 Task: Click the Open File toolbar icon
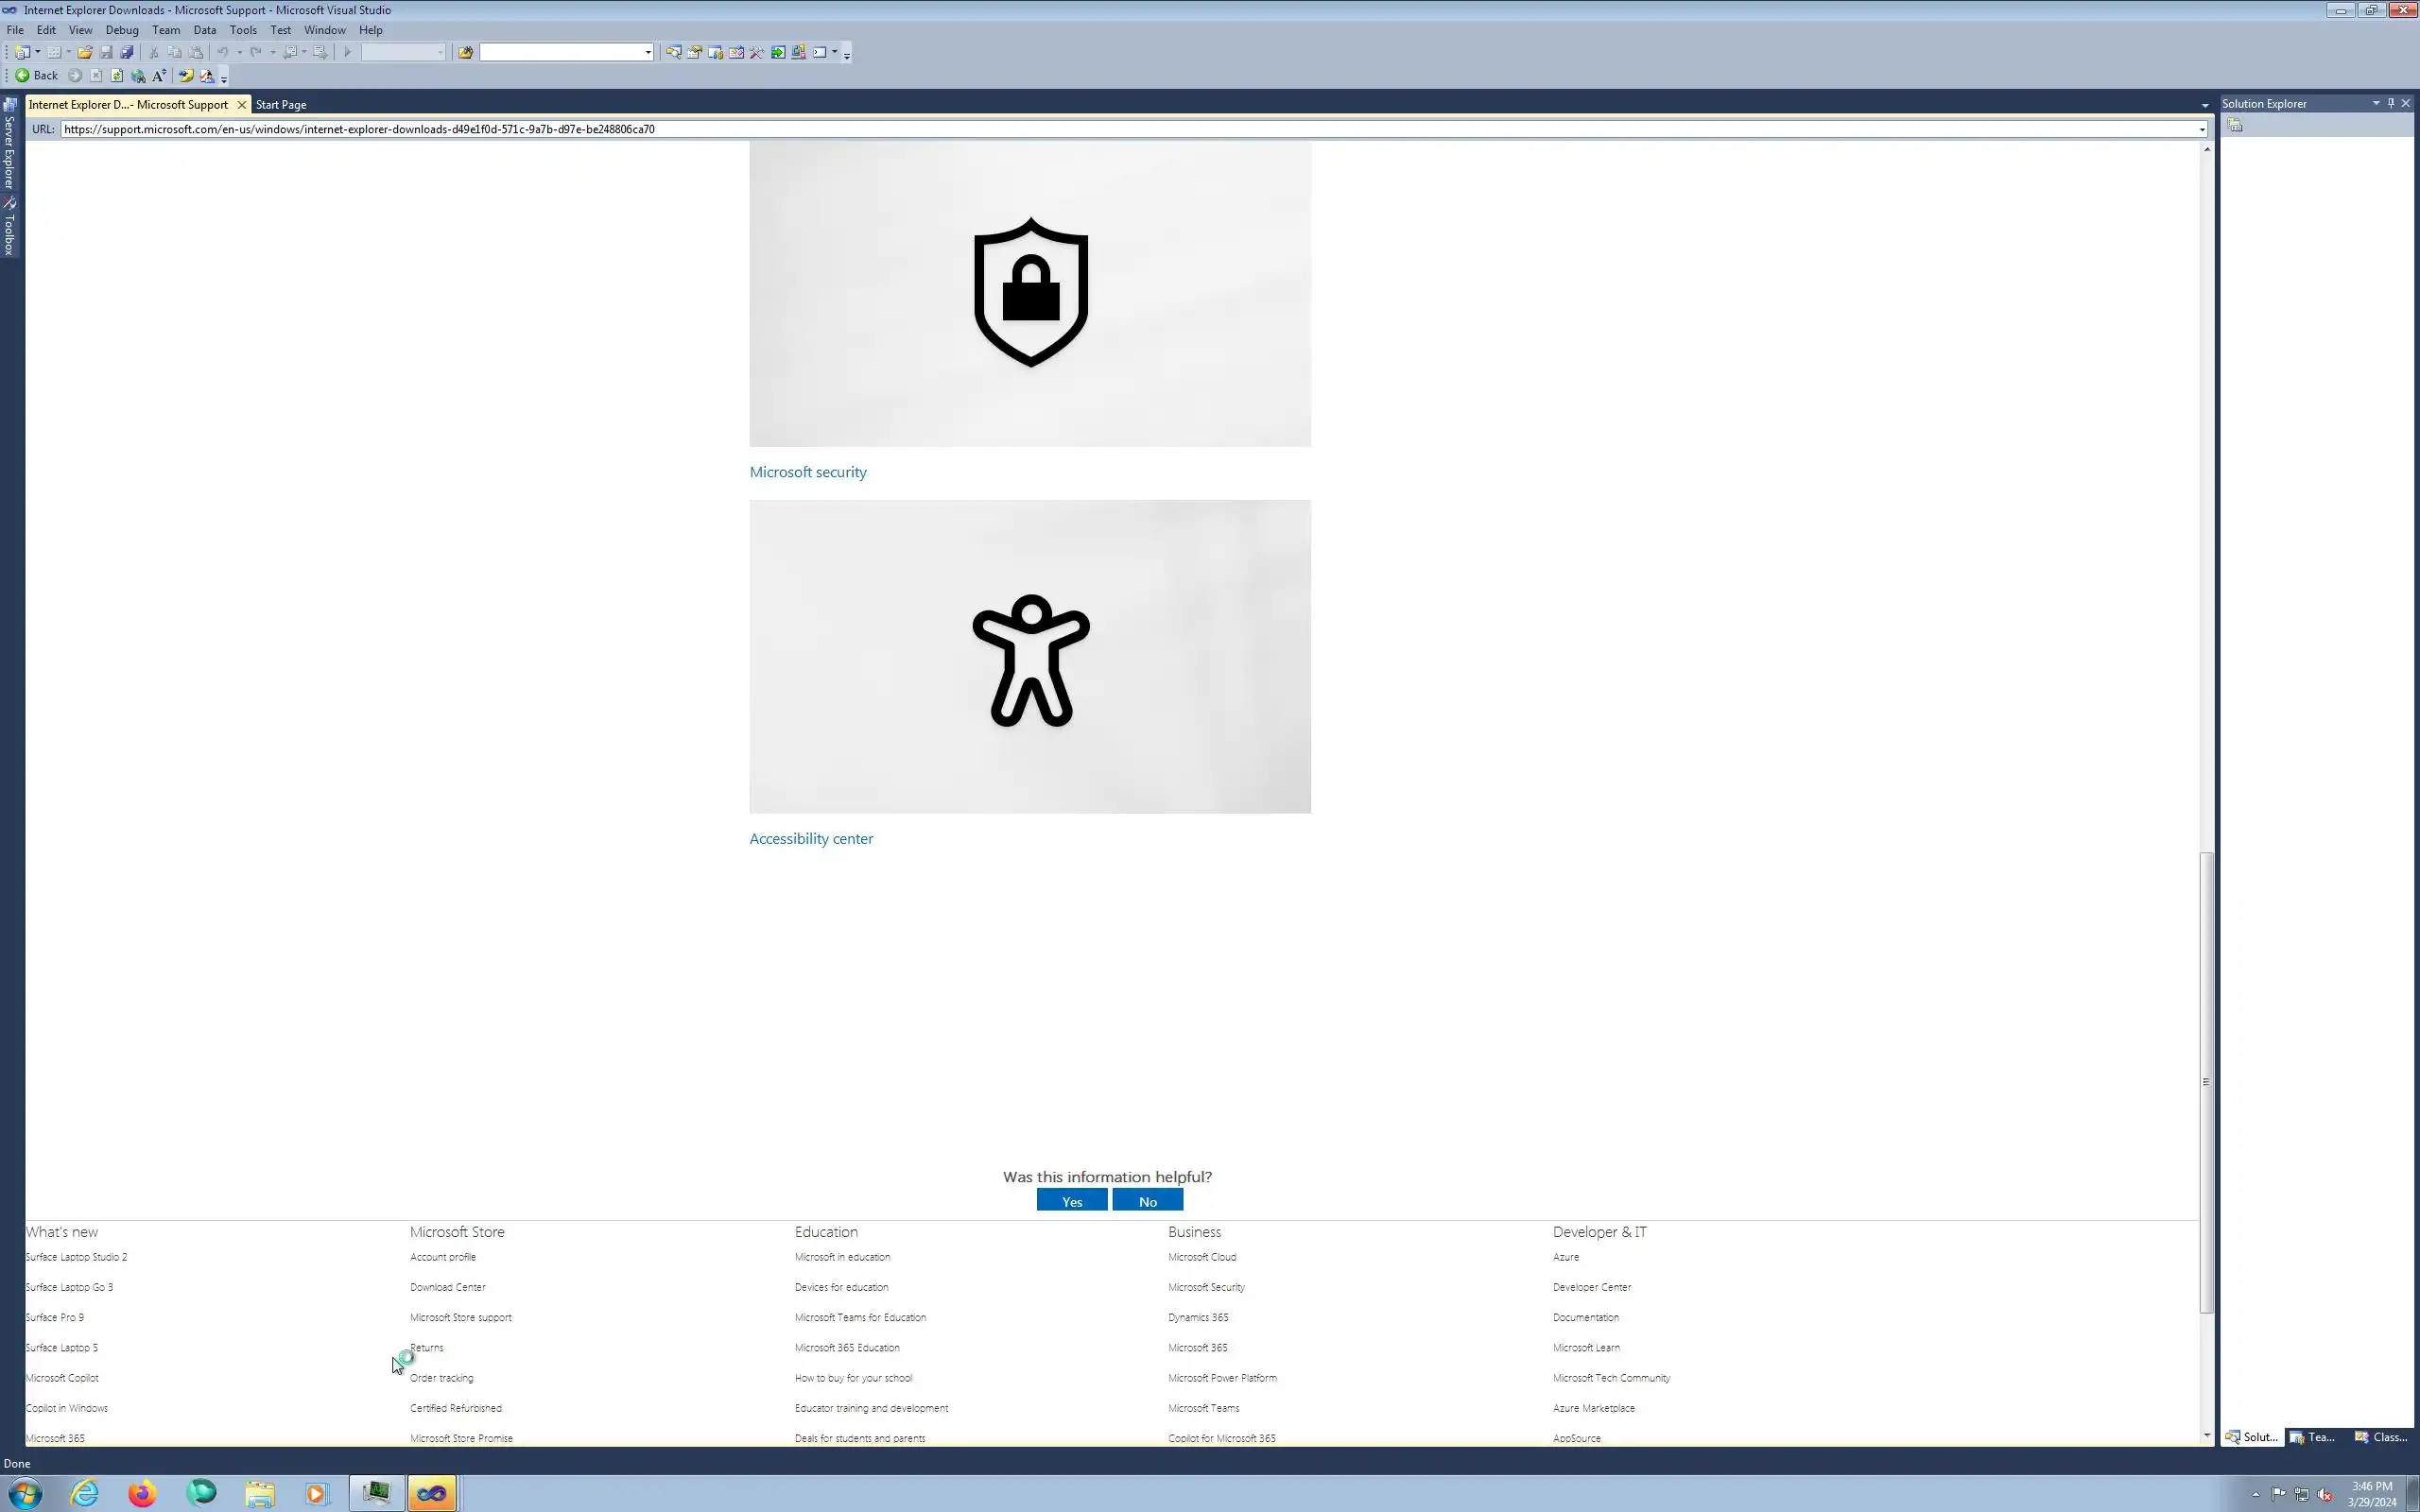coord(85,52)
